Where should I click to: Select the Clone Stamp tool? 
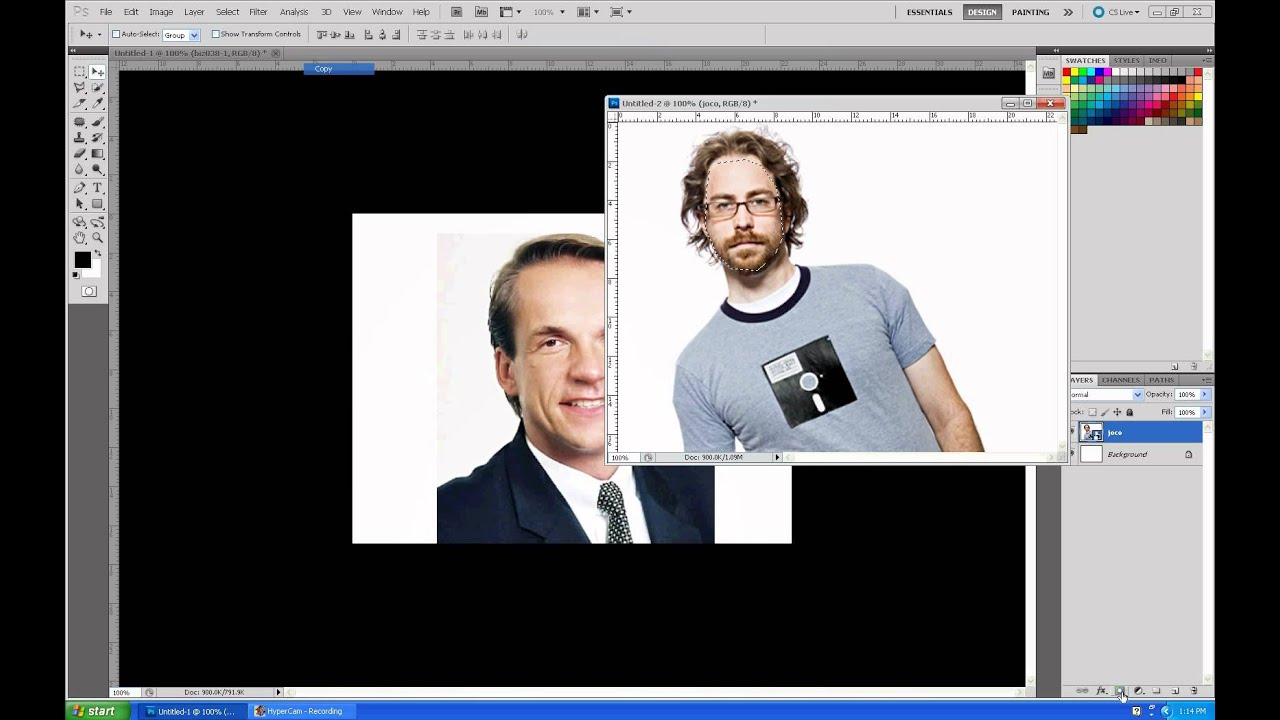(x=79, y=138)
